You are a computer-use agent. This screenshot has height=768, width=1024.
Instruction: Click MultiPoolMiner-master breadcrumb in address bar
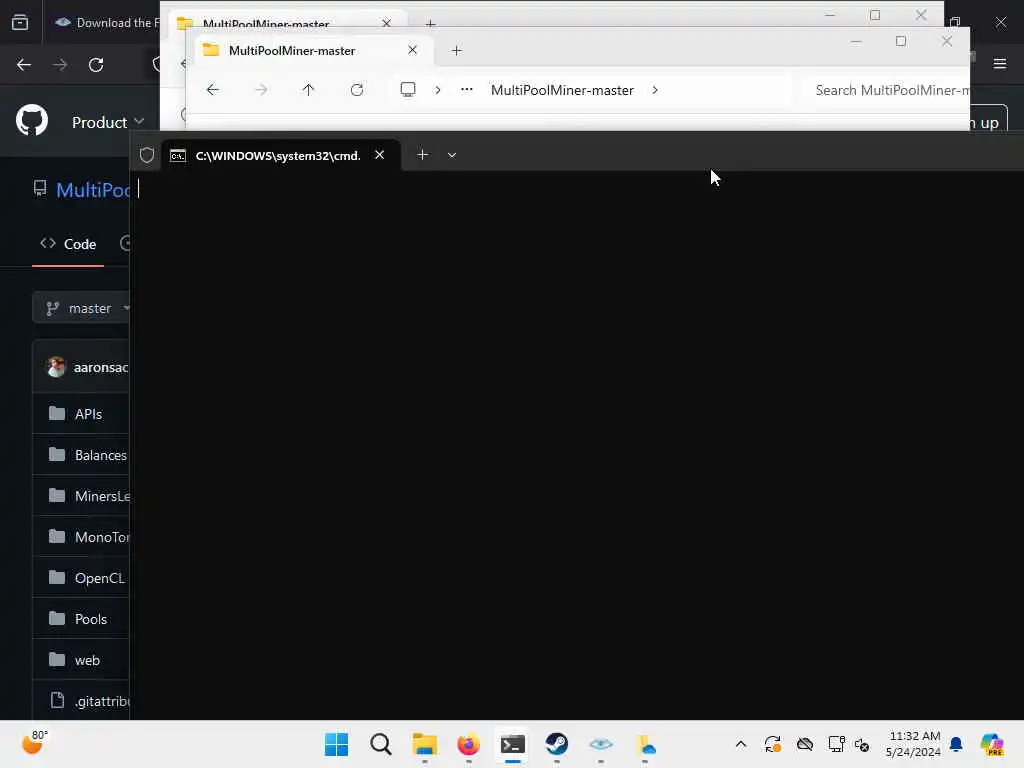click(562, 90)
